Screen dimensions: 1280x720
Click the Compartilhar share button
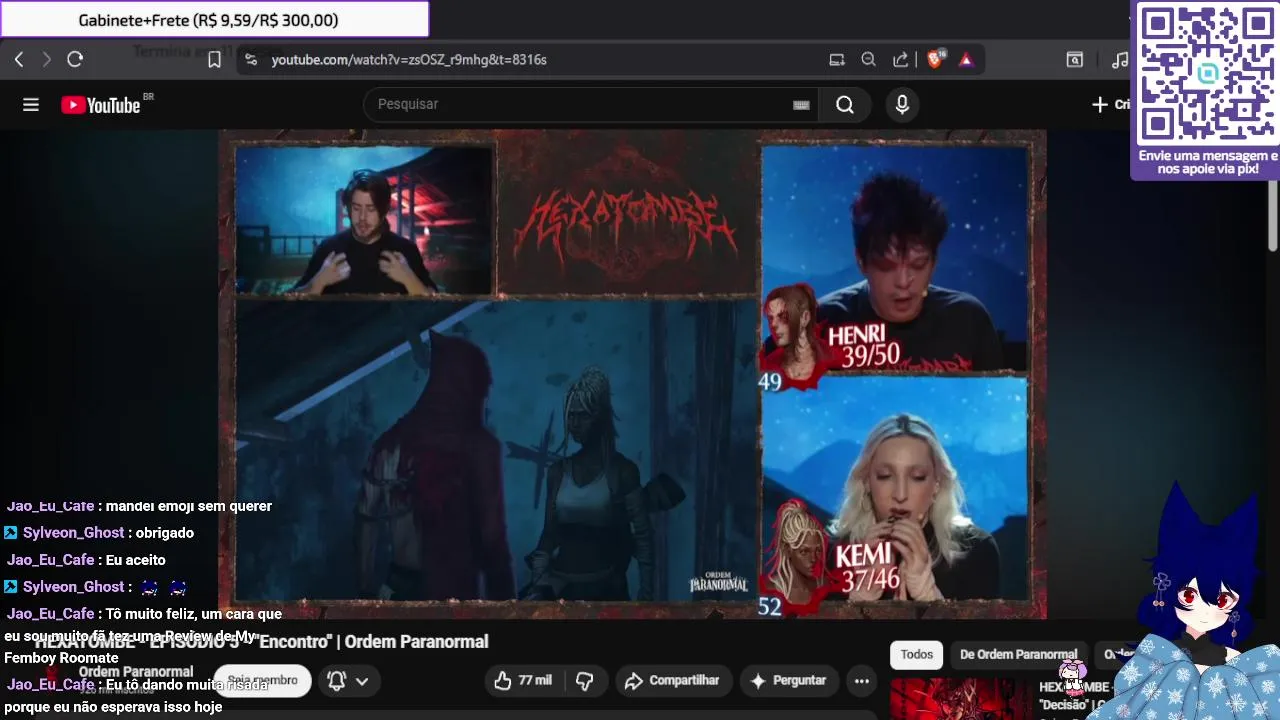coord(673,681)
